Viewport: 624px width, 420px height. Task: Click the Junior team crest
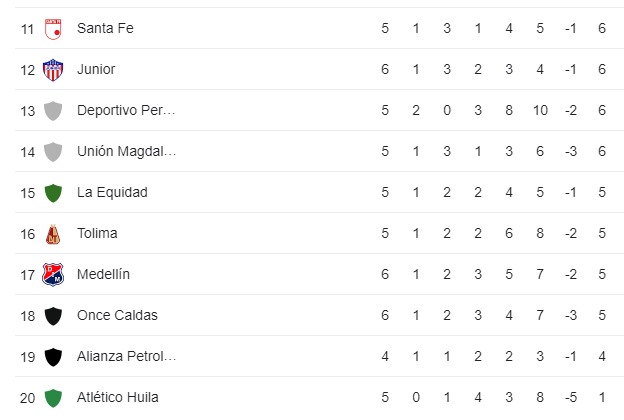point(53,70)
